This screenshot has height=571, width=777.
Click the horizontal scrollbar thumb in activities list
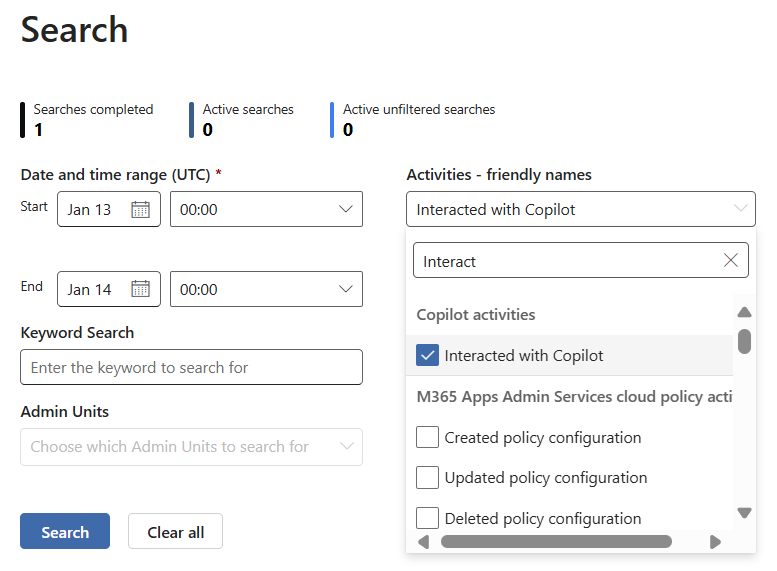coord(556,542)
